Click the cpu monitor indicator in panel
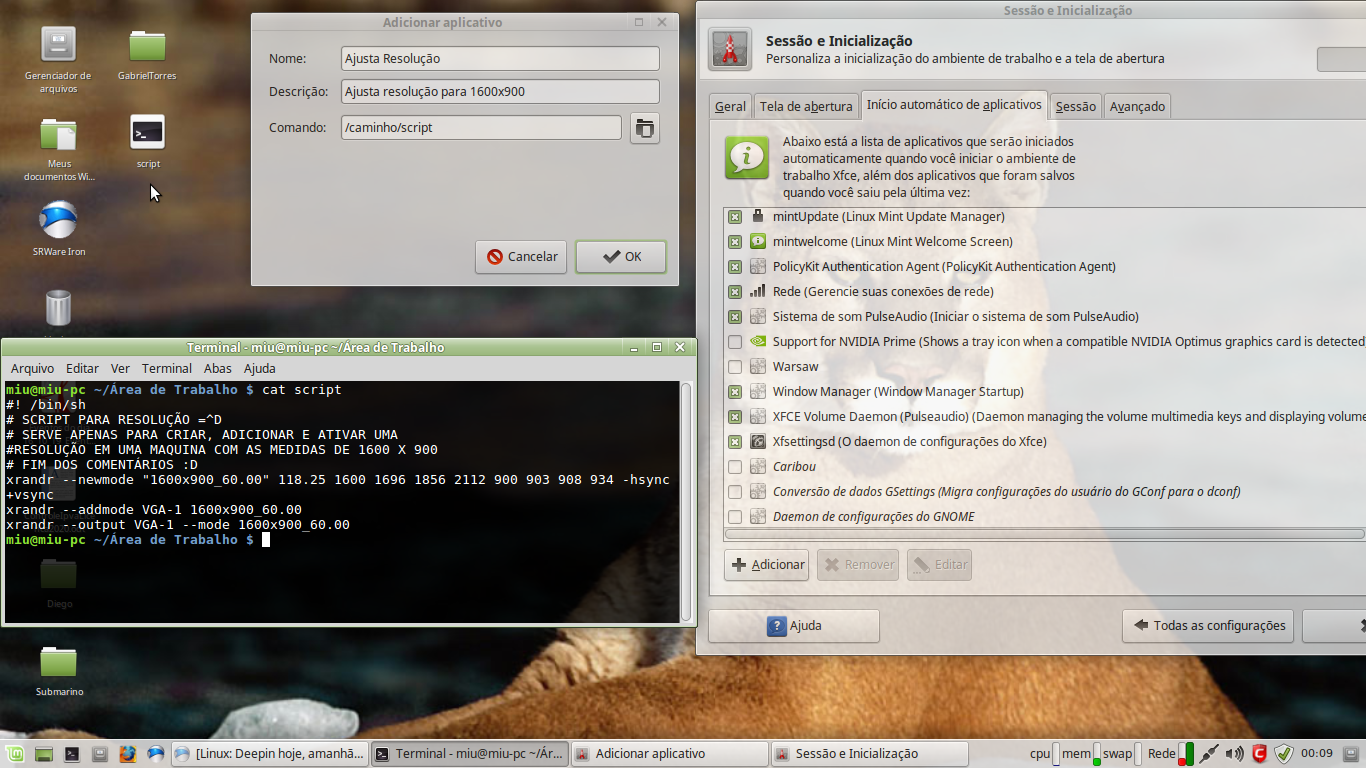 pyautogui.click(x=1057, y=754)
